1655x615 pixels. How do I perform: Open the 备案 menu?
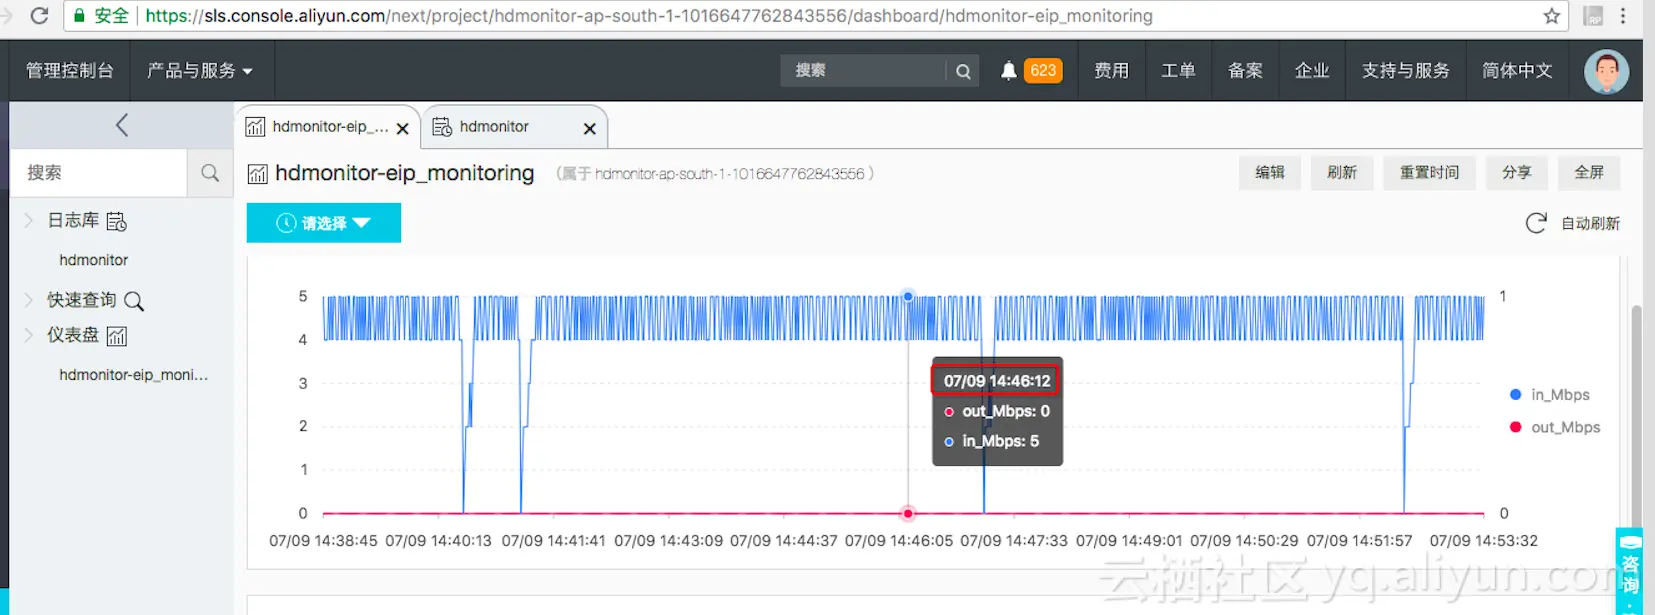[x=1245, y=71]
